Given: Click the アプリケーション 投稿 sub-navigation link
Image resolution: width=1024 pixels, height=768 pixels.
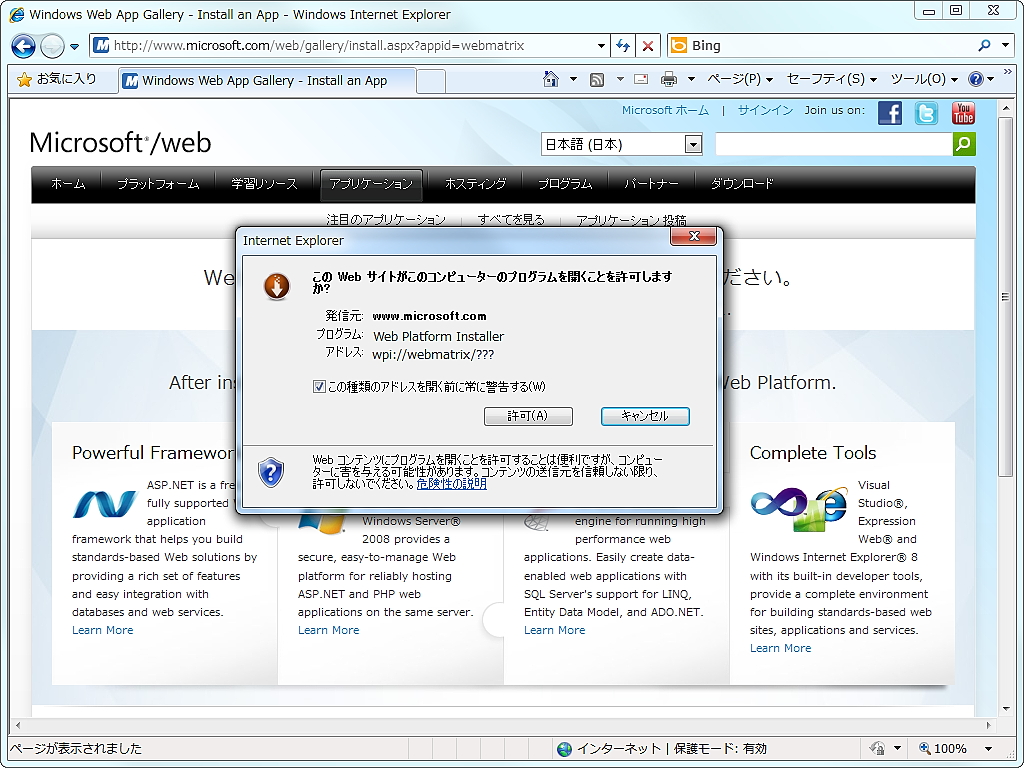Looking at the screenshot, I should tap(631, 220).
